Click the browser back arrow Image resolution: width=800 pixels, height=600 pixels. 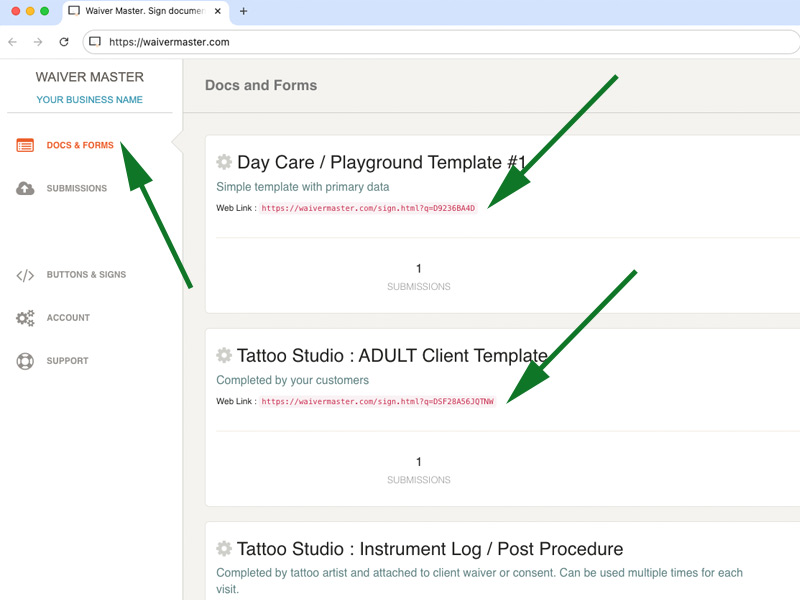pos(13,42)
